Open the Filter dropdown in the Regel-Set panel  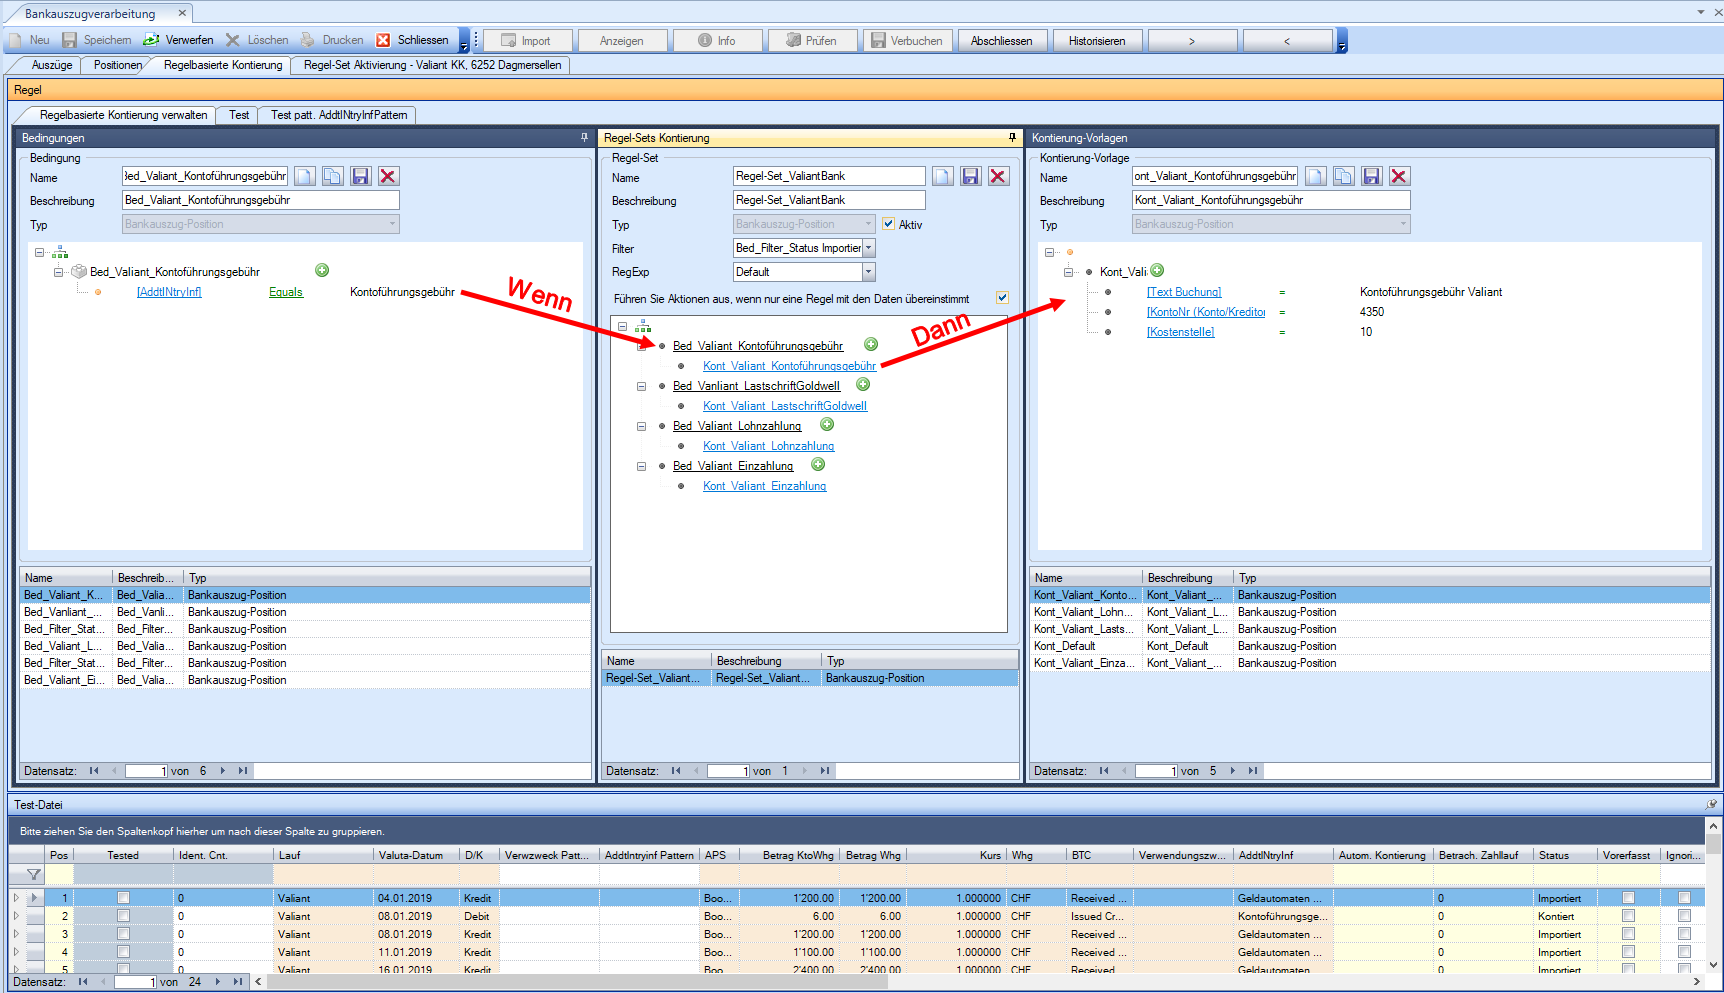tap(868, 248)
